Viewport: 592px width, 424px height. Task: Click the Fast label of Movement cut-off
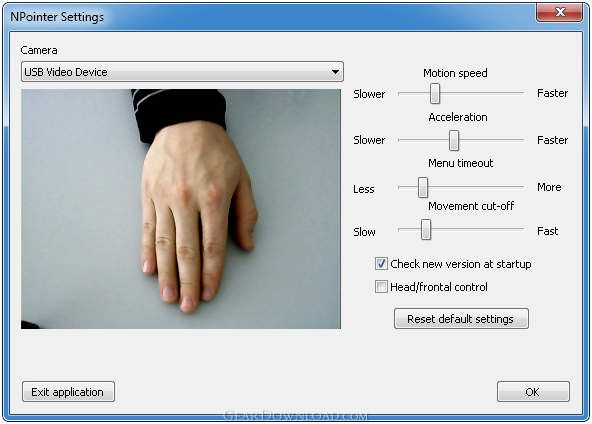click(x=547, y=231)
